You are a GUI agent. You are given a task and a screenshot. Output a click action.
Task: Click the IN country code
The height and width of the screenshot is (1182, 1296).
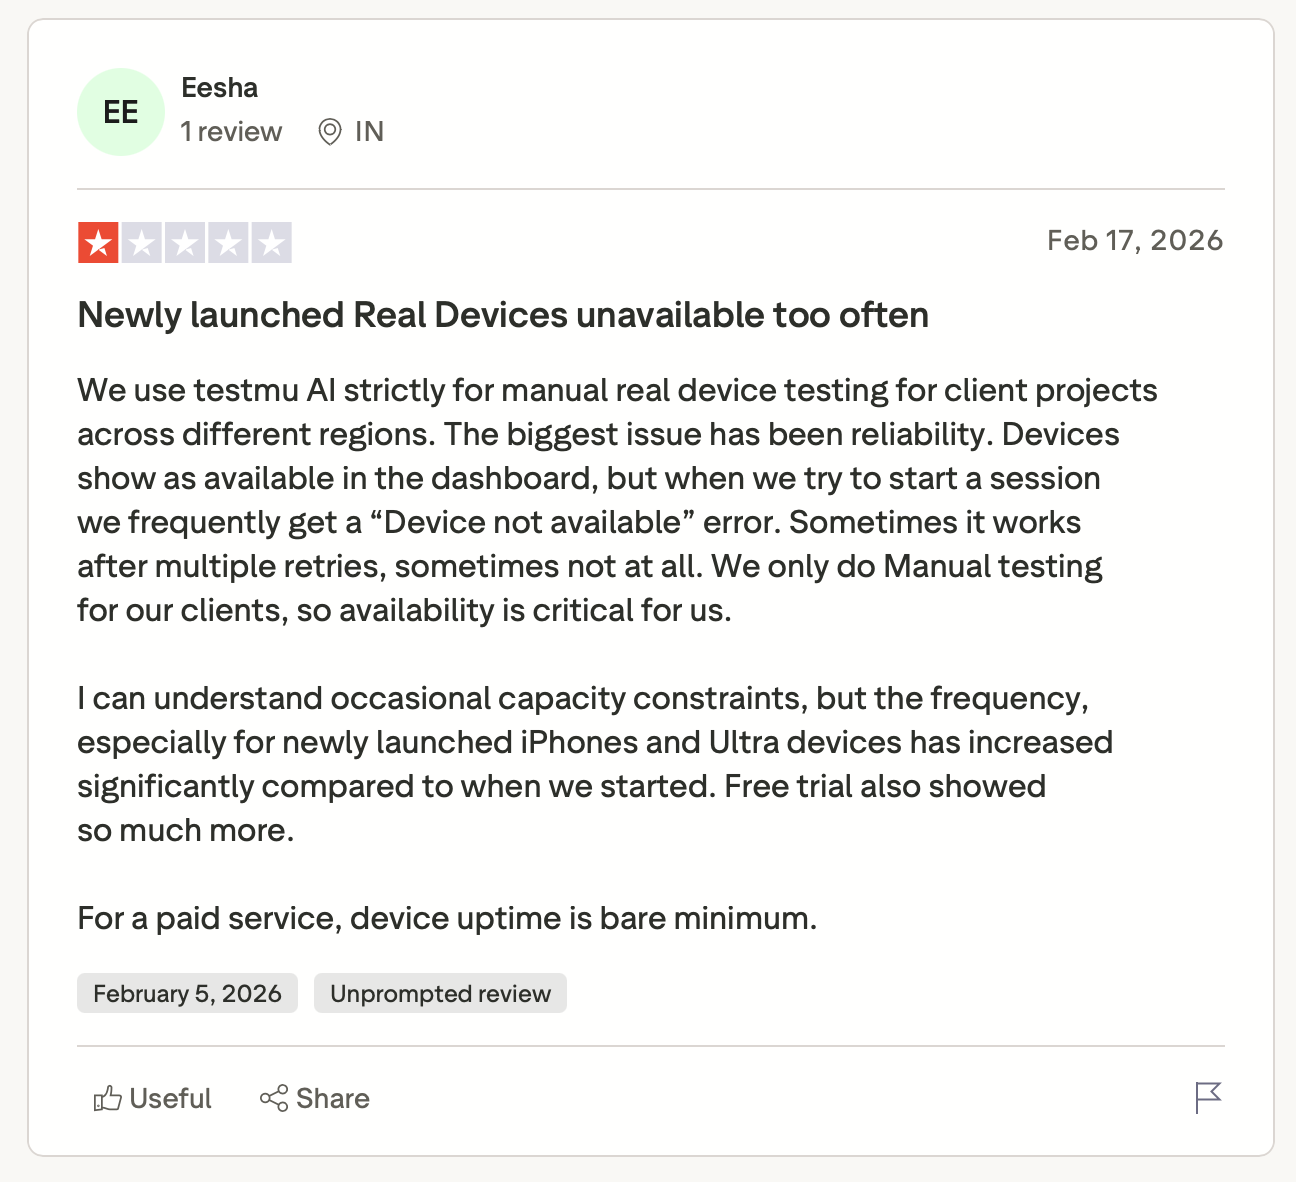coord(369,132)
